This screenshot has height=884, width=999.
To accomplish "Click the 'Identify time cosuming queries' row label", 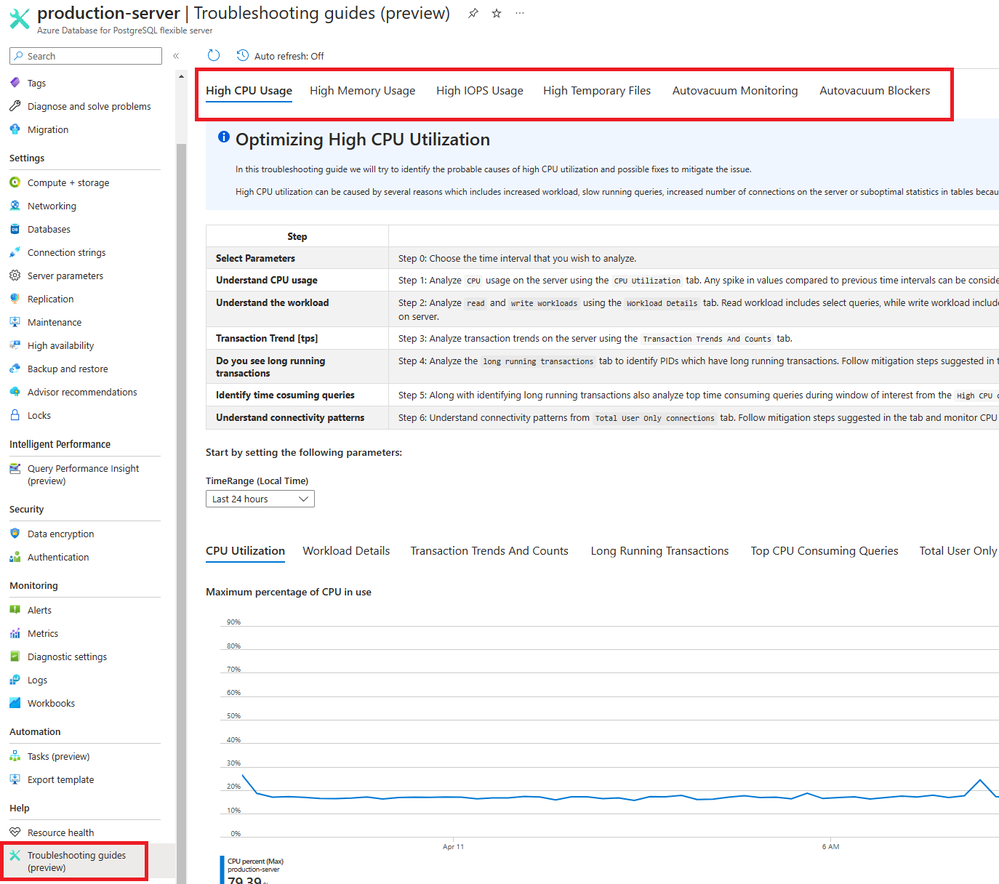I will coord(285,395).
